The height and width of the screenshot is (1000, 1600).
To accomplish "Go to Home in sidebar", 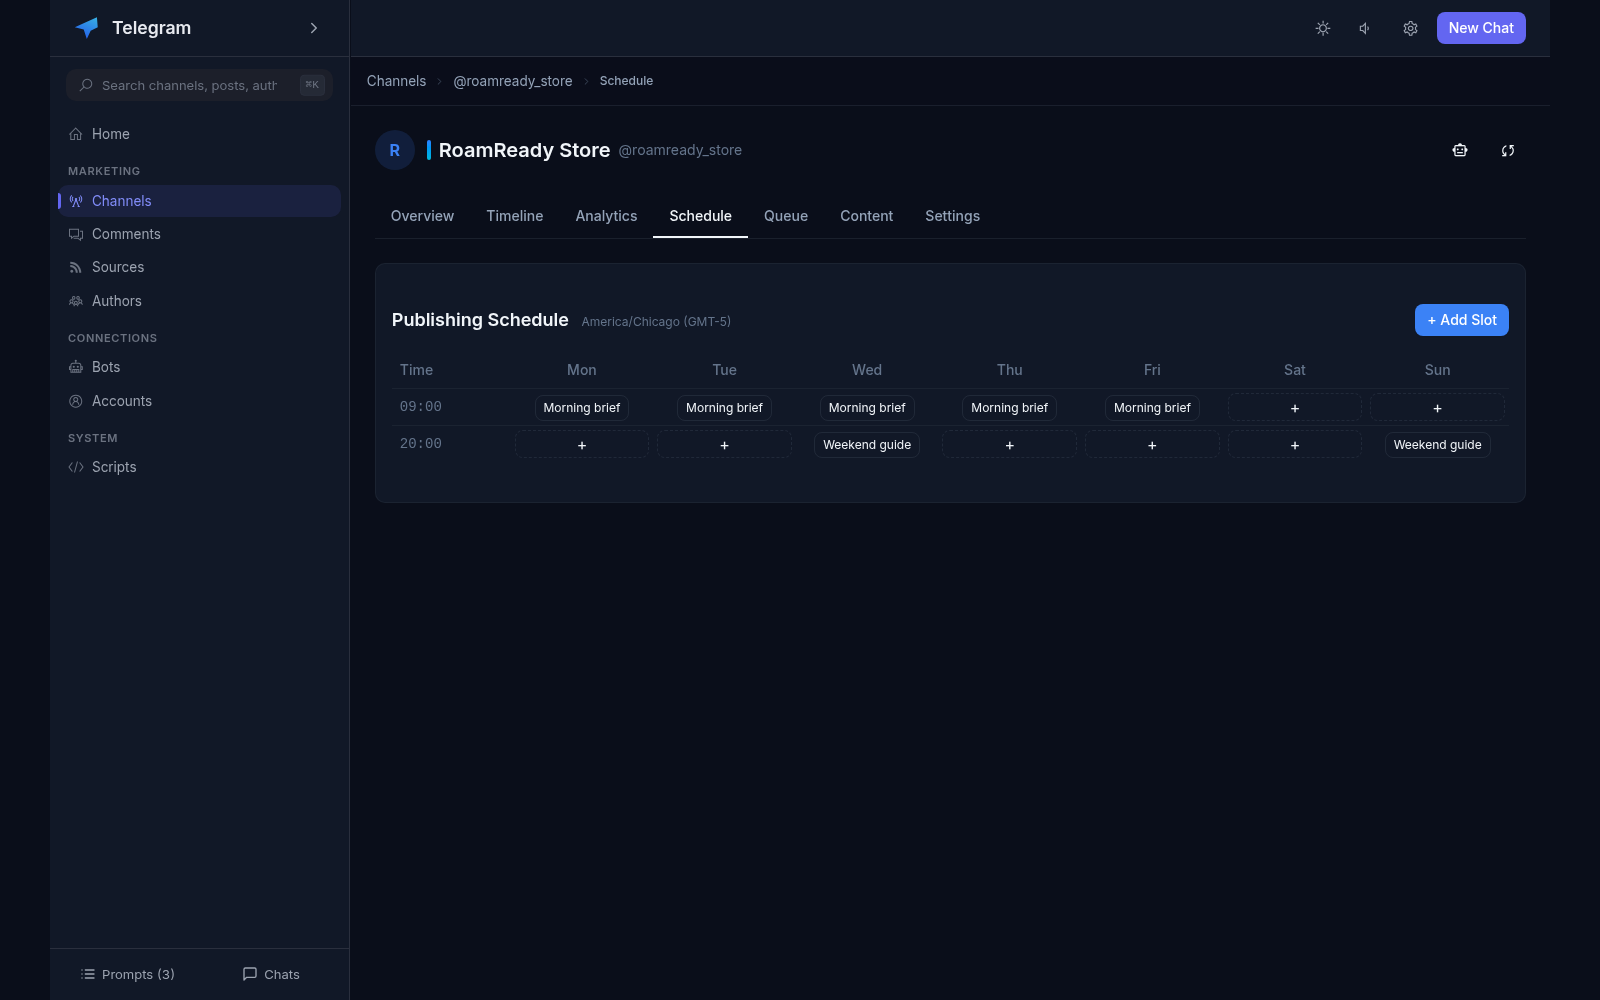I will (200, 134).
